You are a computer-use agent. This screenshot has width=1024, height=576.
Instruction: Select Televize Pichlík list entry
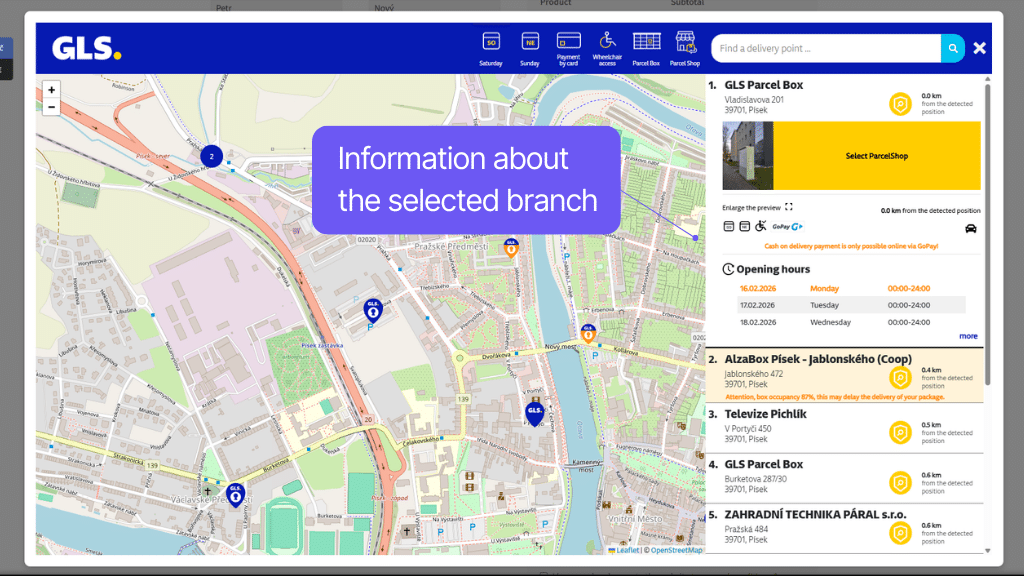(x=844, y=428)
